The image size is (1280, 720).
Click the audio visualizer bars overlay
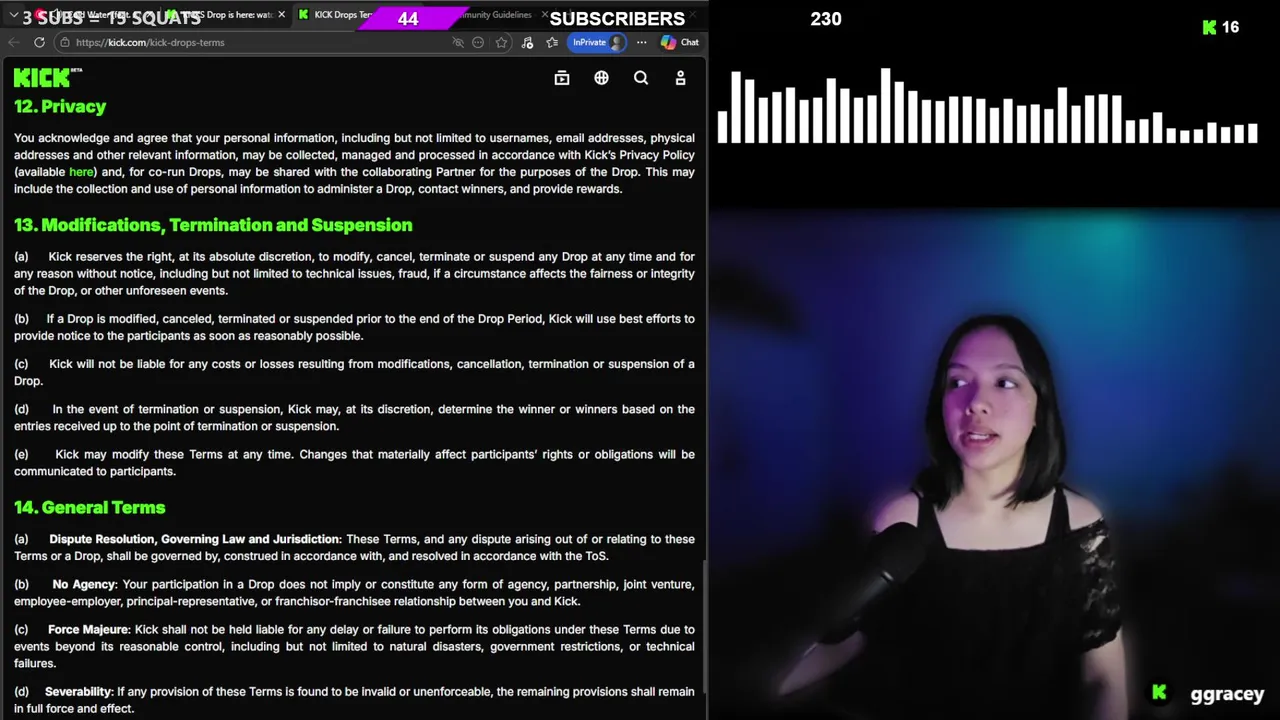pyautogui.click(x=987, y=106)
